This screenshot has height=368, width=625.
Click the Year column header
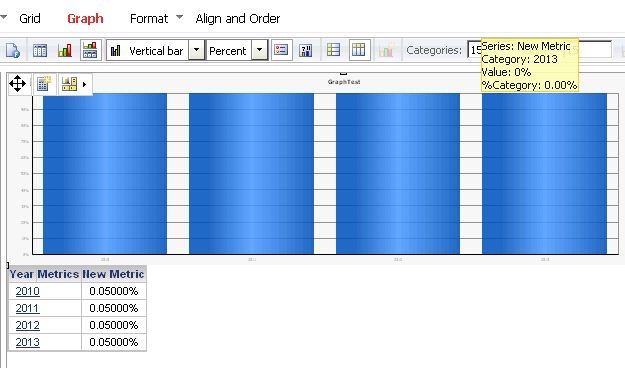click(22, 274)
